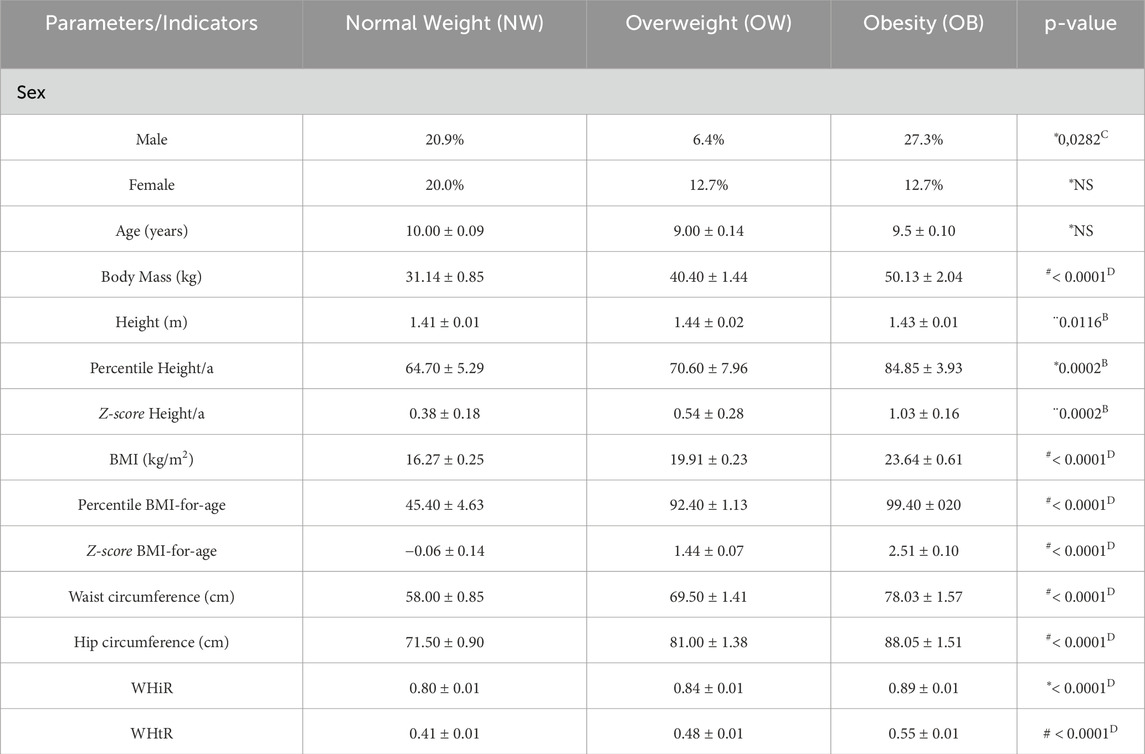1145x754 pixels.
Task: Select the −0.06 ± 0.14 Z-score cell
Action: point(444,551)
